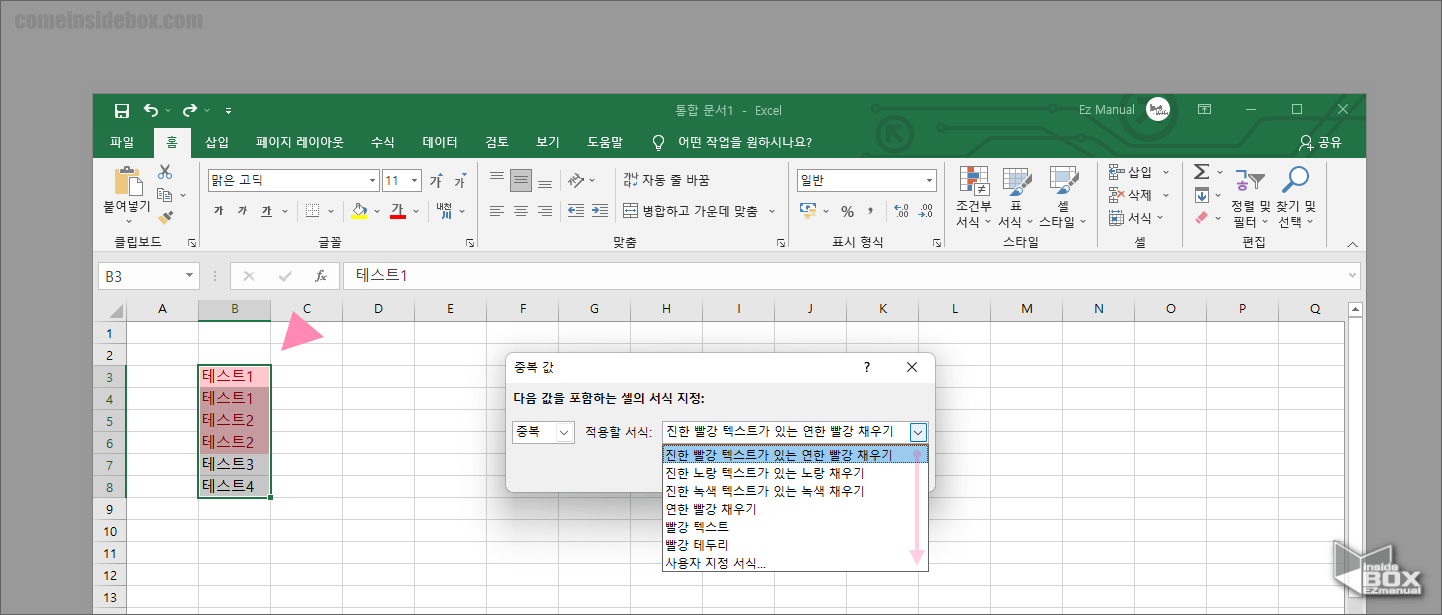Click 자동 줄 바꿈 wrap text button
Image resolution: width=1442 pixels, height=615 pixels.
(666, 181)
